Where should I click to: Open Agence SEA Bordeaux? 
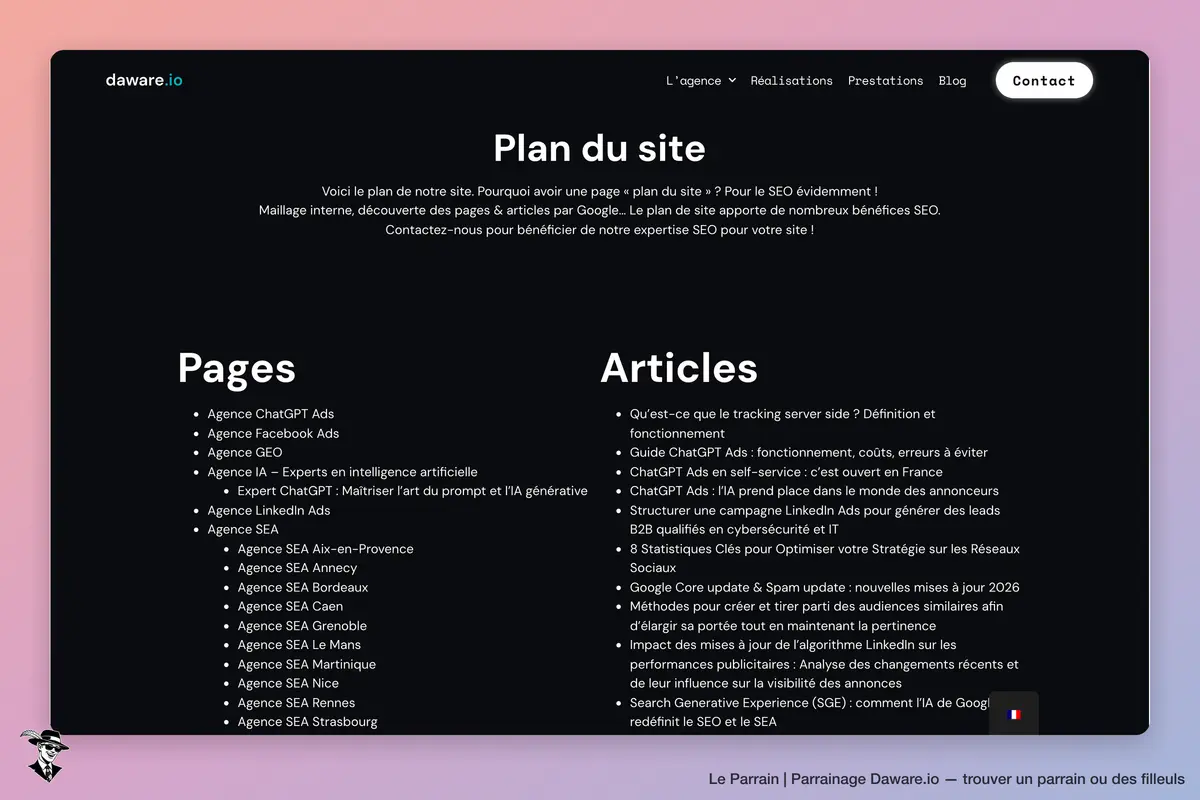303,587
